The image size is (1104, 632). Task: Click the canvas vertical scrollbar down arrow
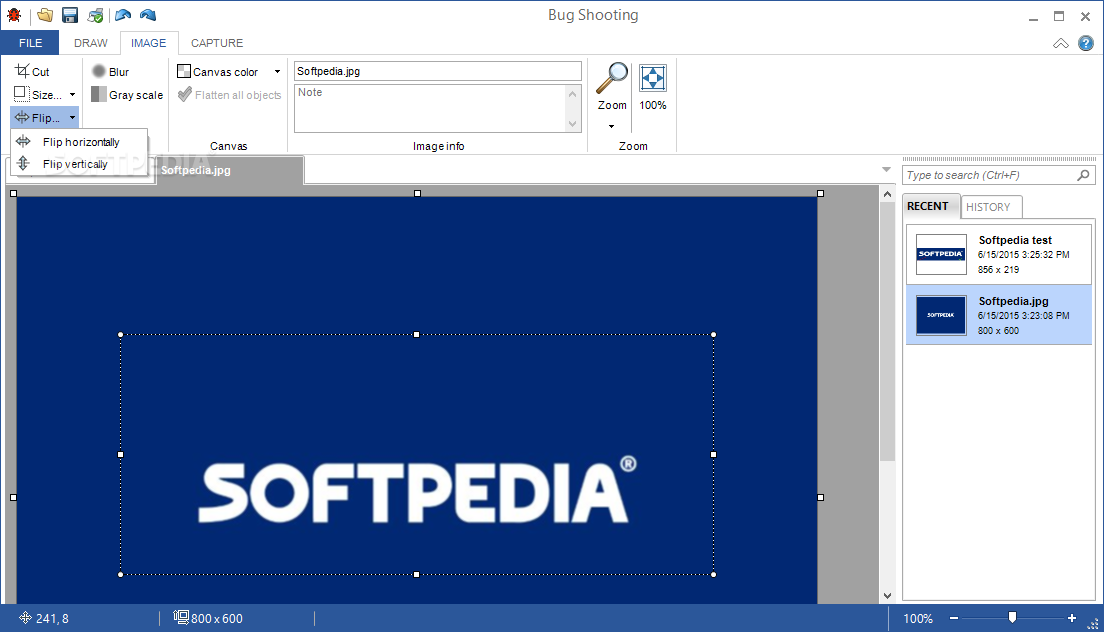pos(887,595)
